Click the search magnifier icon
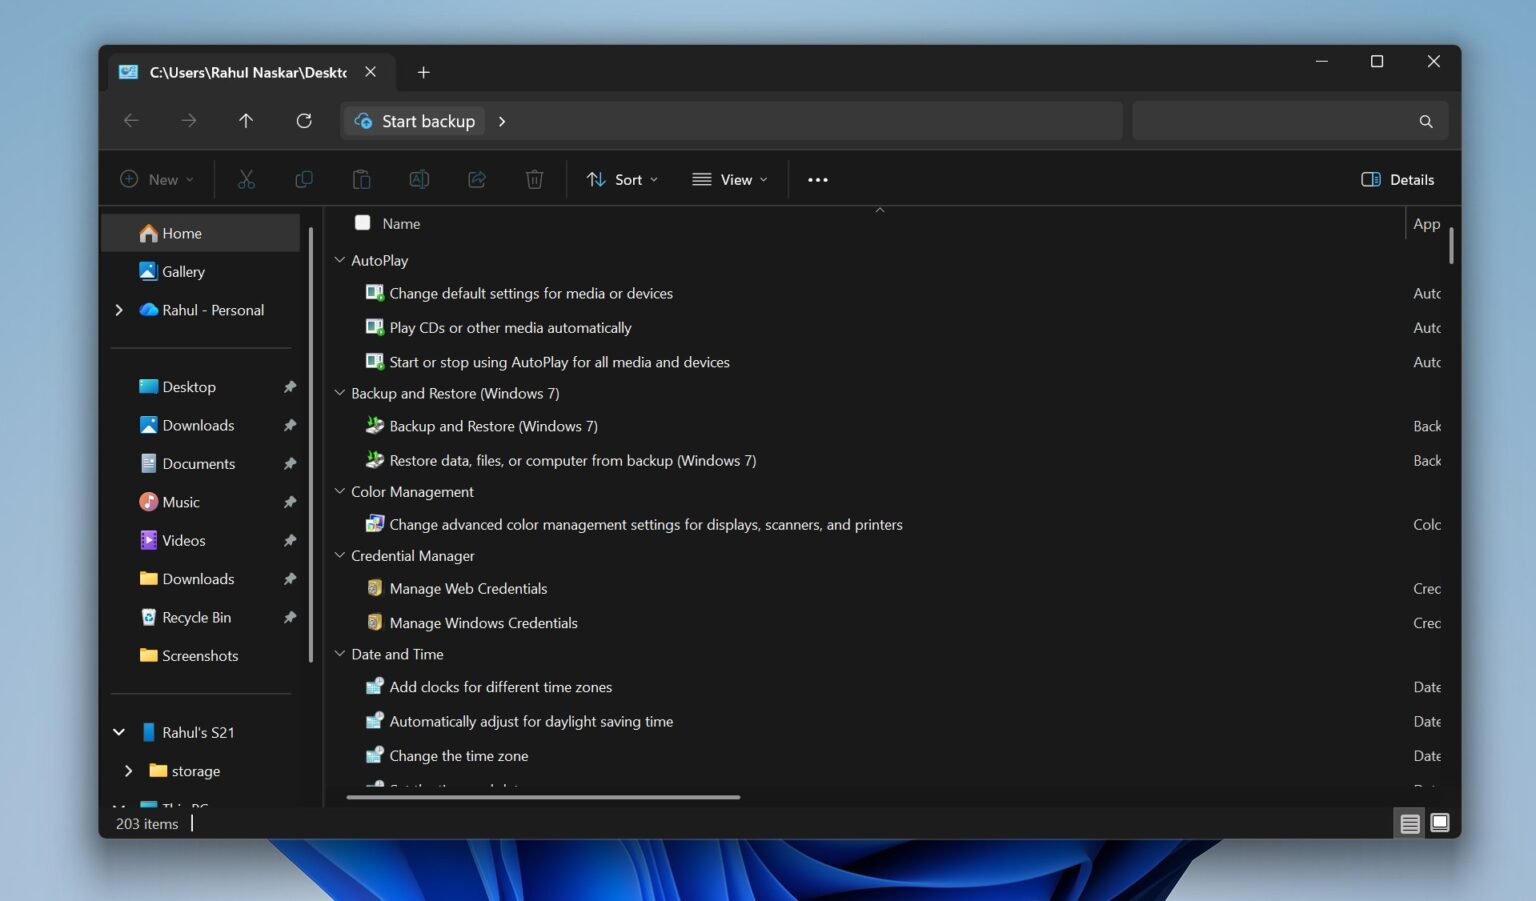The height and width of the screenshot is (901, 1536). (x=1426, y=121)
